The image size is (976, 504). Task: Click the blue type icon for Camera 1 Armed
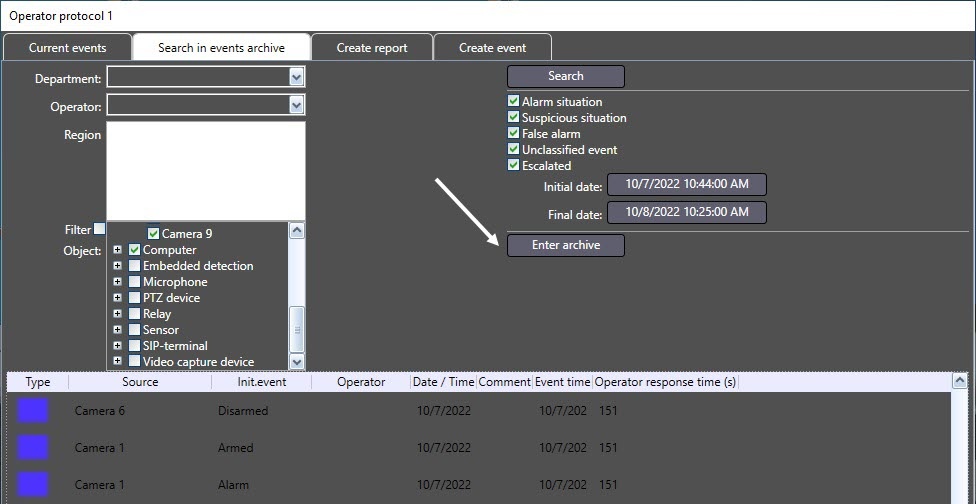[x=33, y=447]
